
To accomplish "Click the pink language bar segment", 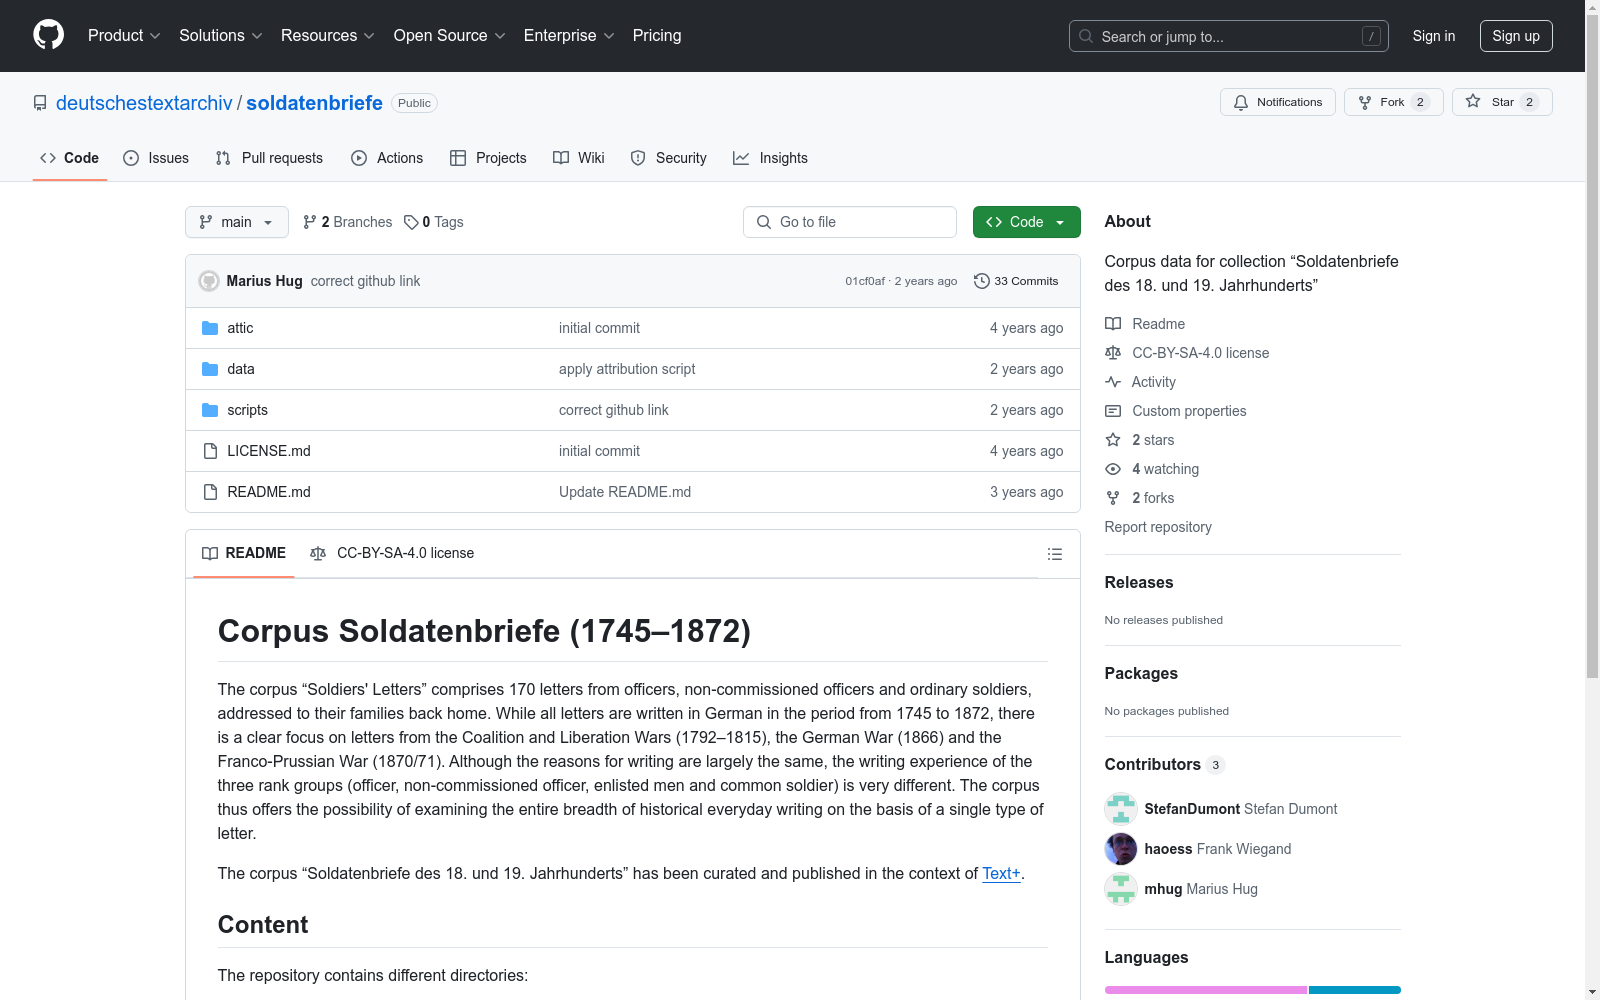I will (x=1205, y=990).
